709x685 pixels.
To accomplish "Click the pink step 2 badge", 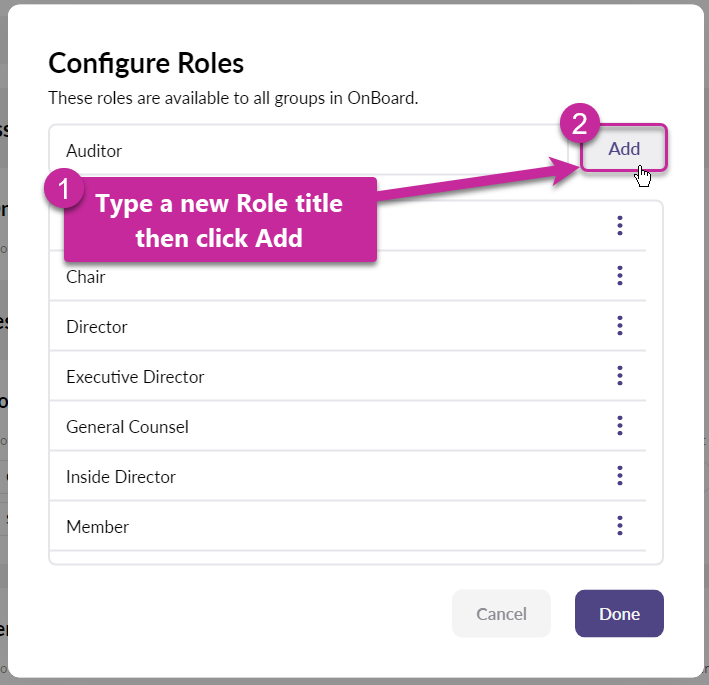I will click(579, 126).
